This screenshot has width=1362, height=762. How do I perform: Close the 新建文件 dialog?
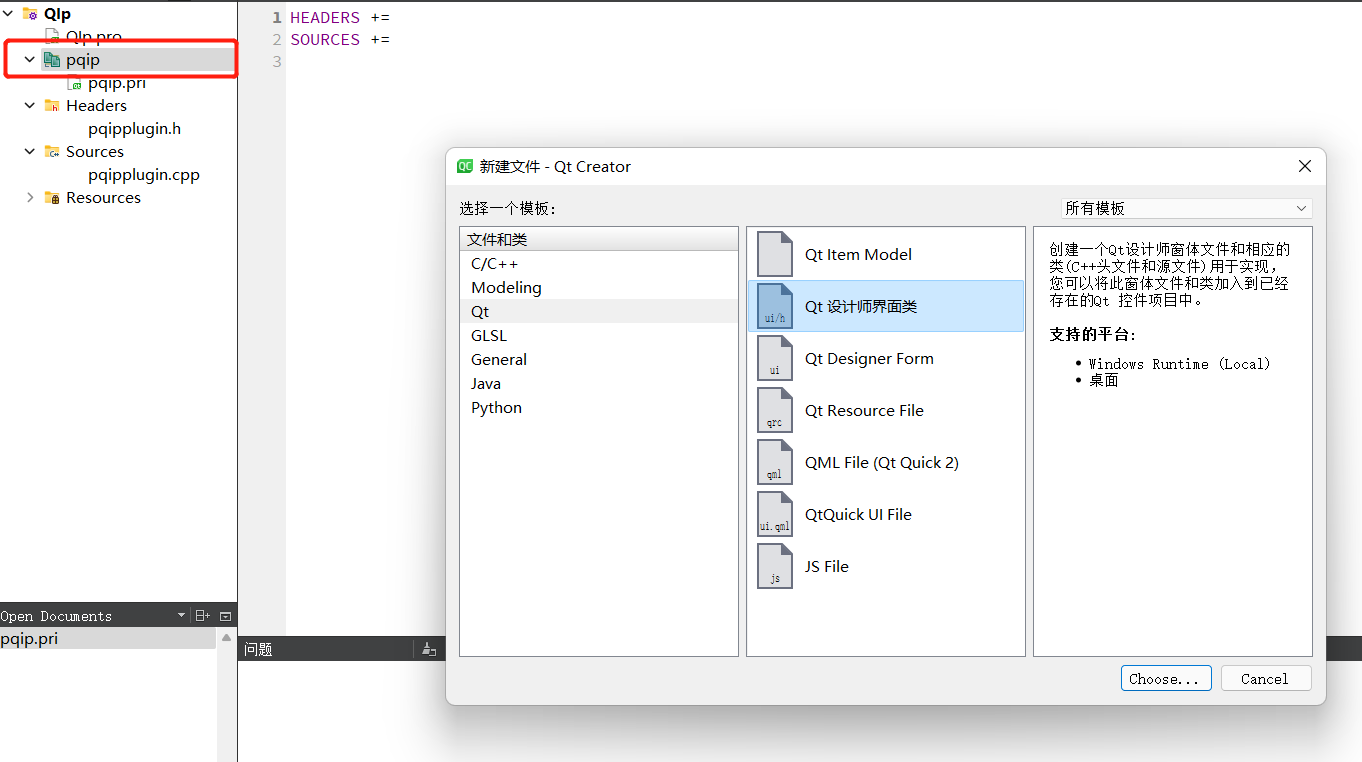[1304, 166]
